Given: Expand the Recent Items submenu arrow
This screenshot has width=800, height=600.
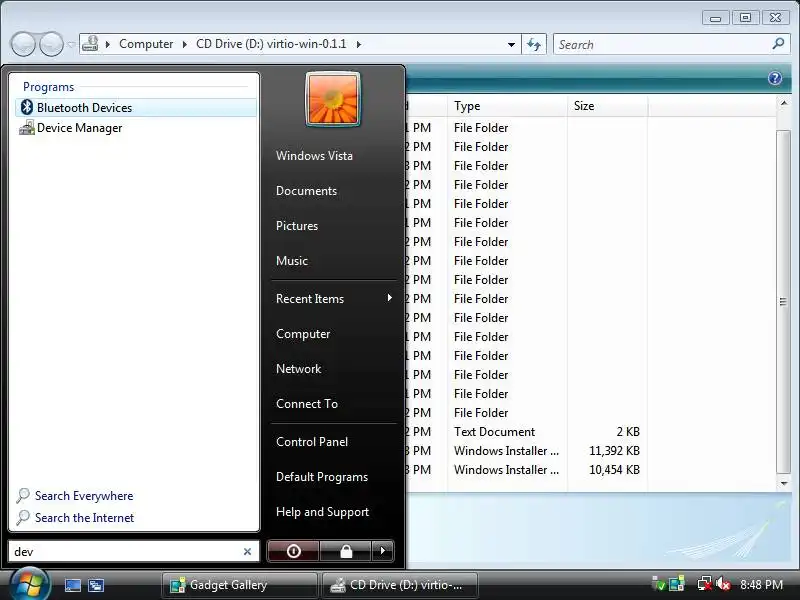Looking at the screenshot, I should click(390, 297).
